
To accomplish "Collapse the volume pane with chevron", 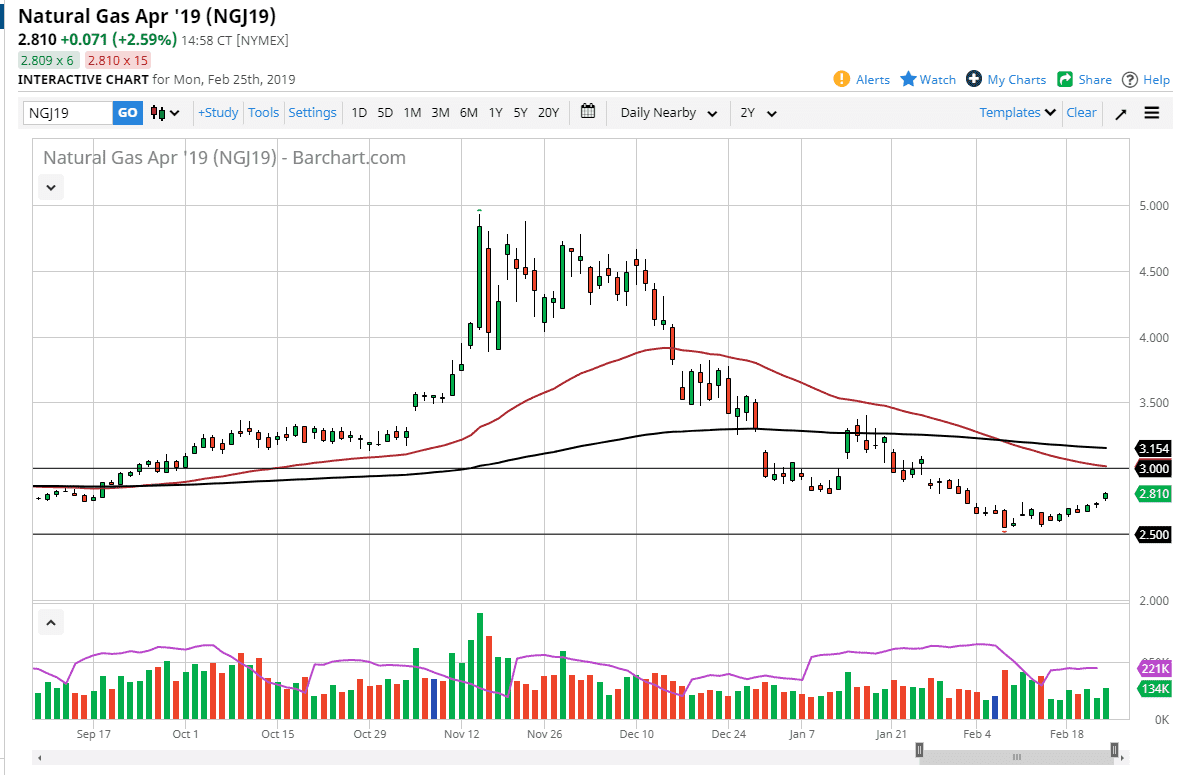I will point(51,623).
